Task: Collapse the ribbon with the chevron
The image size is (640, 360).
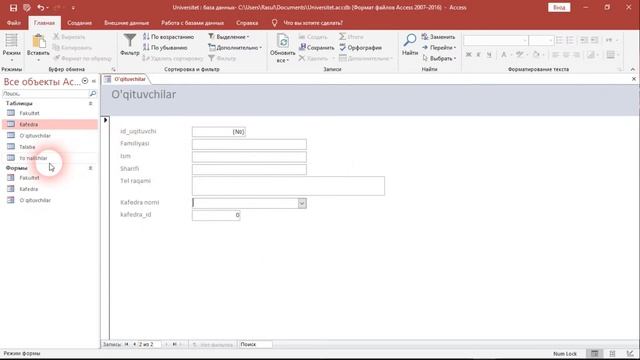Action: 632,69
